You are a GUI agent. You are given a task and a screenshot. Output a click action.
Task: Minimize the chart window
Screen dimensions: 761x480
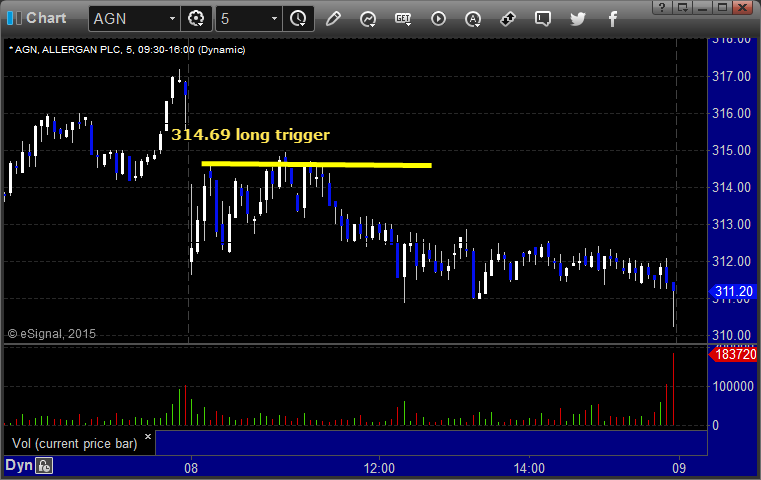coord(702,7)
